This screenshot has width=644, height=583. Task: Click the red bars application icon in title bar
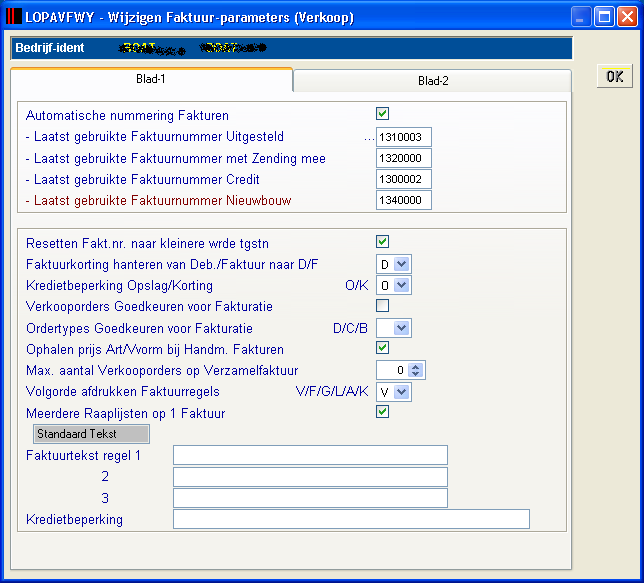pos(14,17)
